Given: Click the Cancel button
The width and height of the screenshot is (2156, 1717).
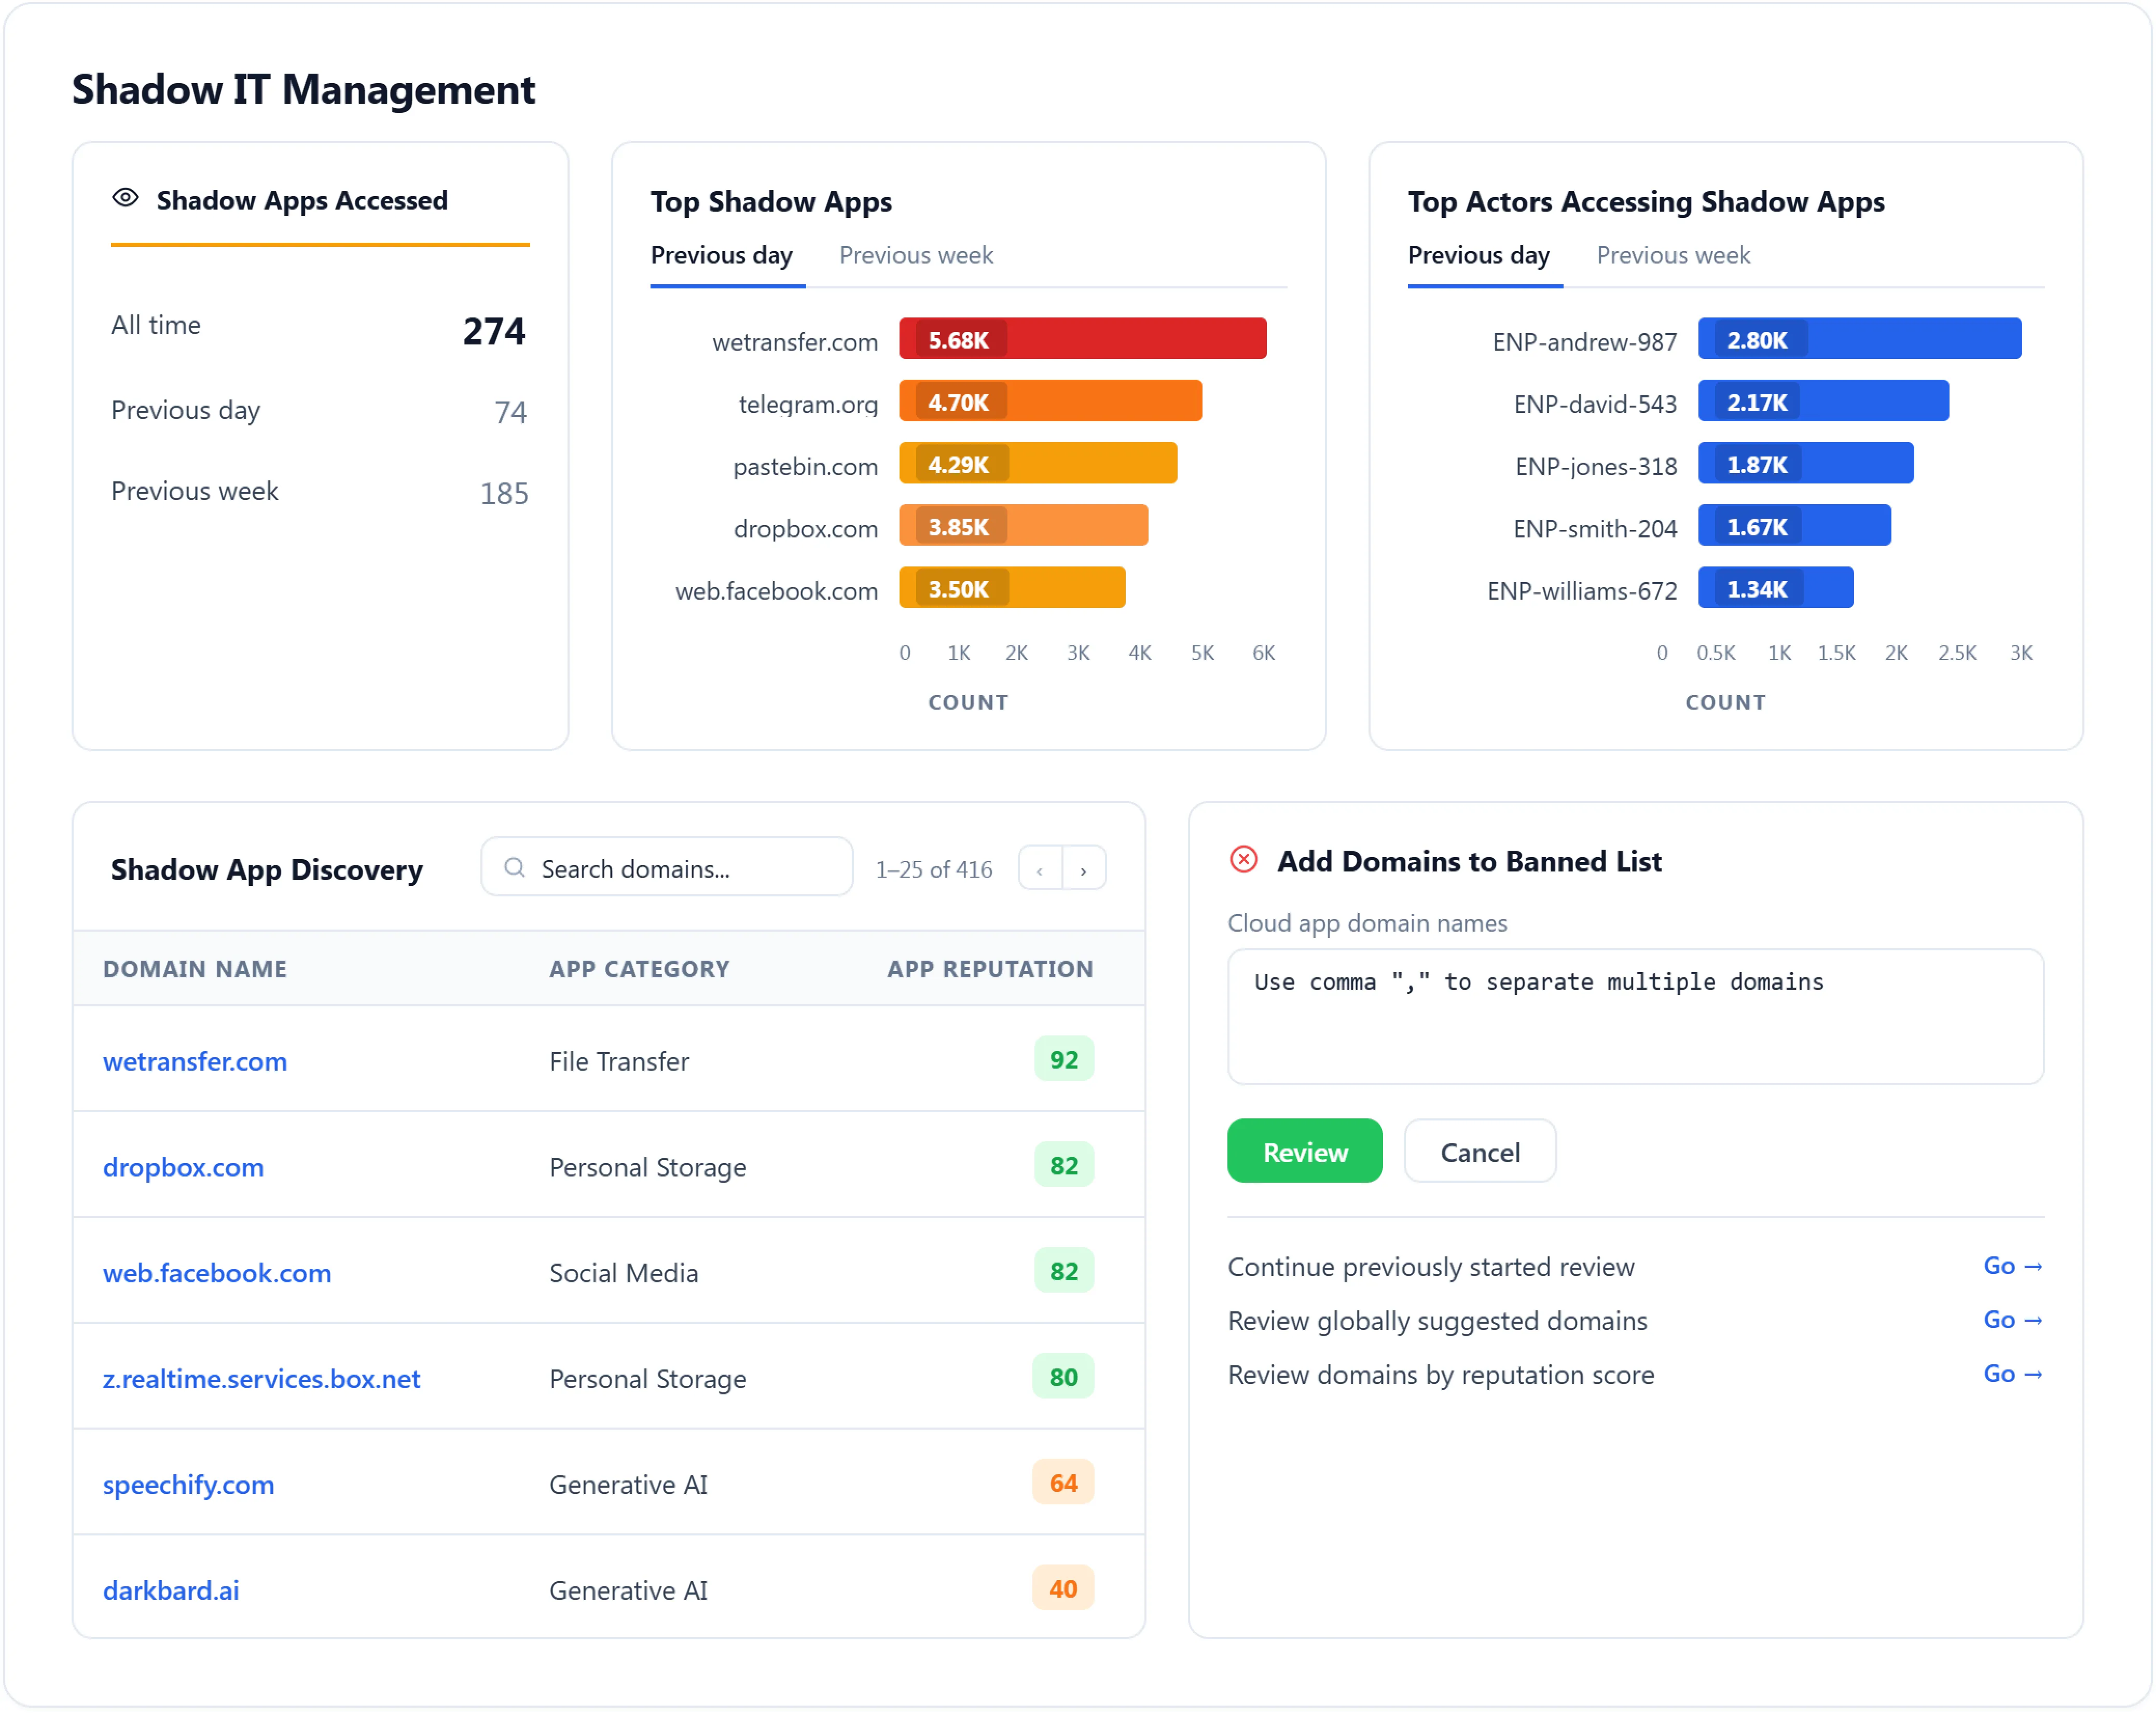Looking at the screenshot, I should (1480, 1152).
